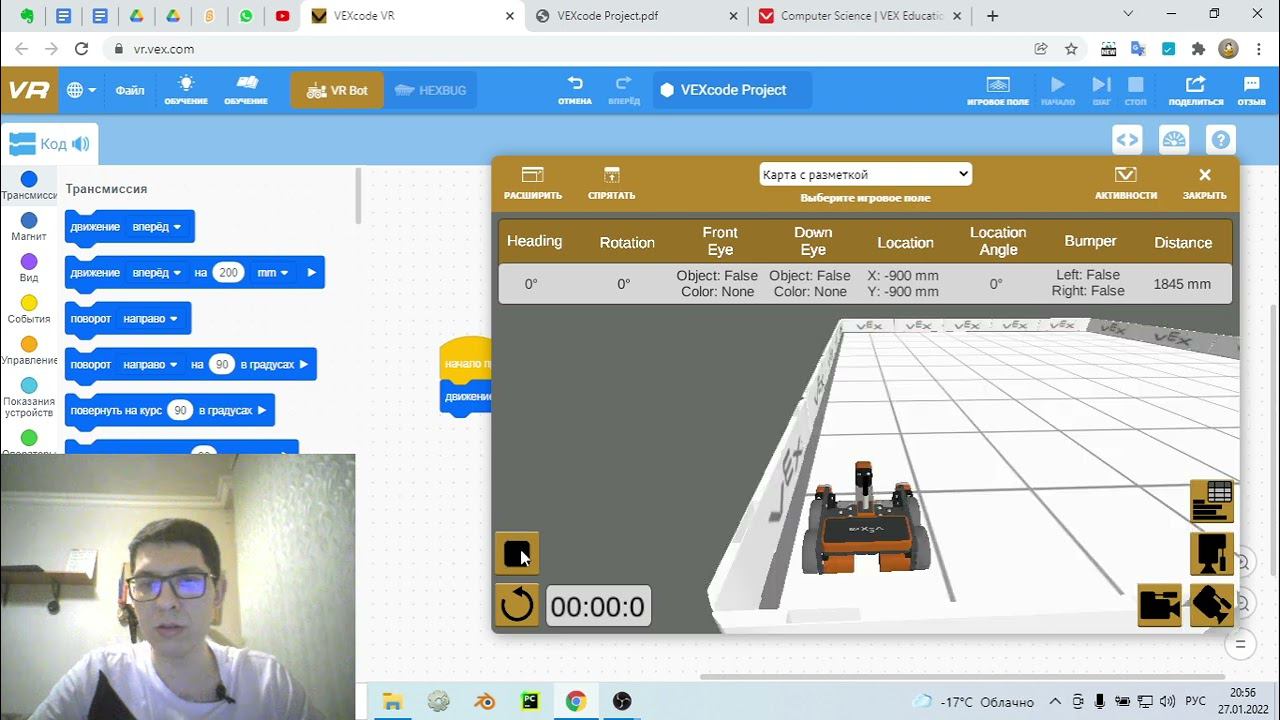Click the Вперёд redo arrow

pos(624,90)
